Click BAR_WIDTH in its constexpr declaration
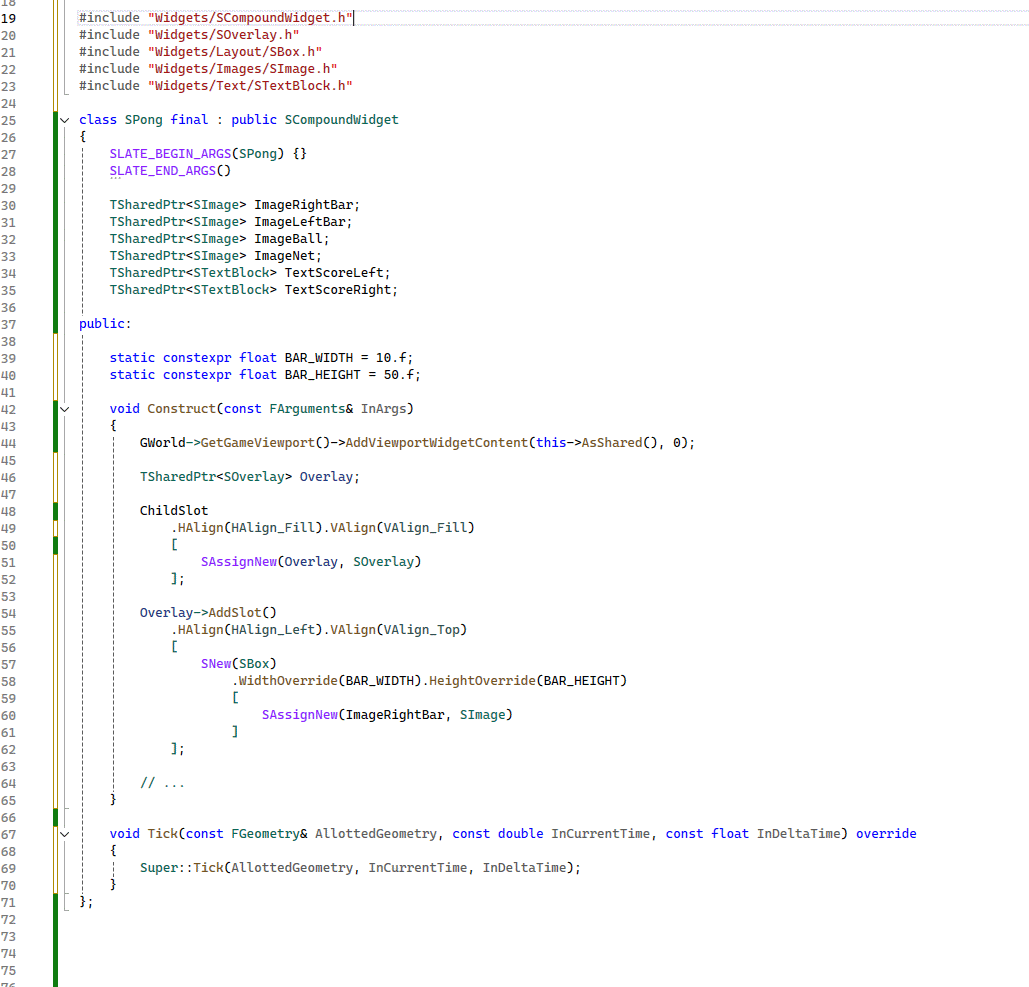 click(318, 358)
